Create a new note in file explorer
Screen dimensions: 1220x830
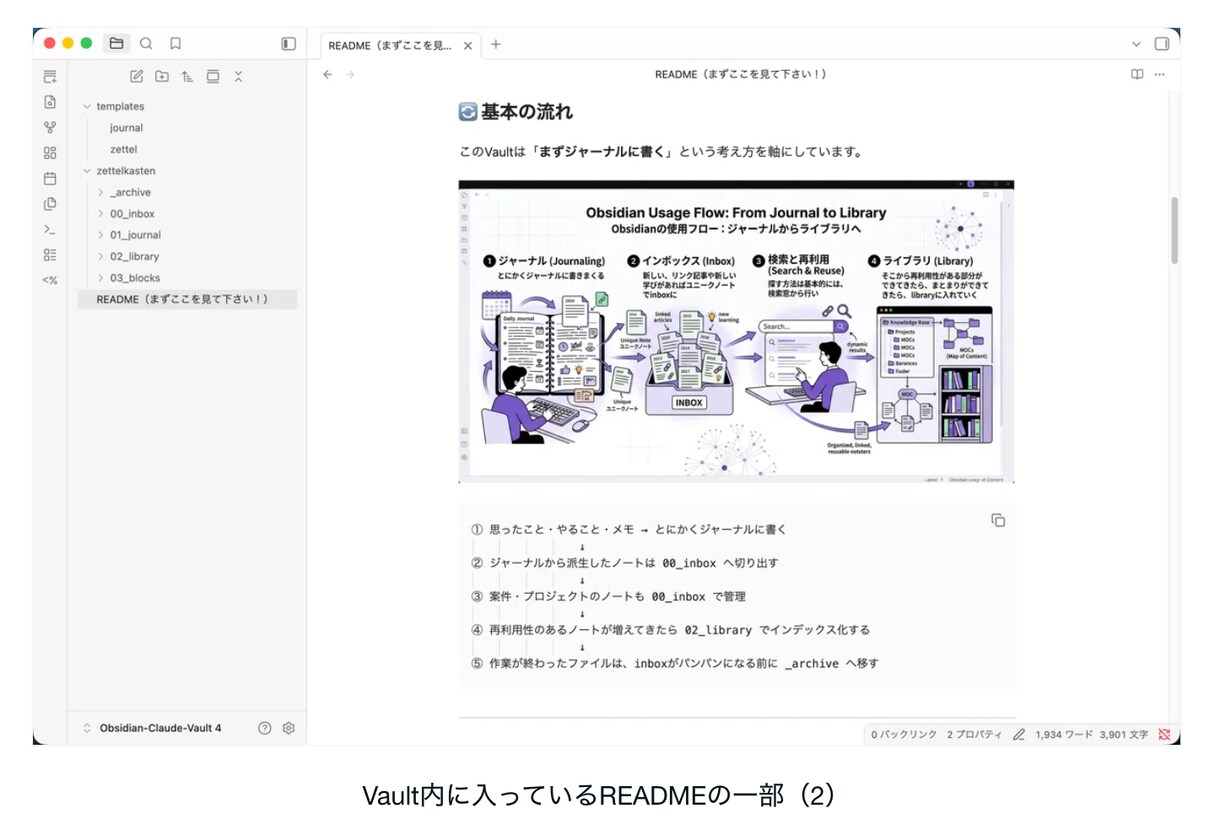tap(136, 76)
